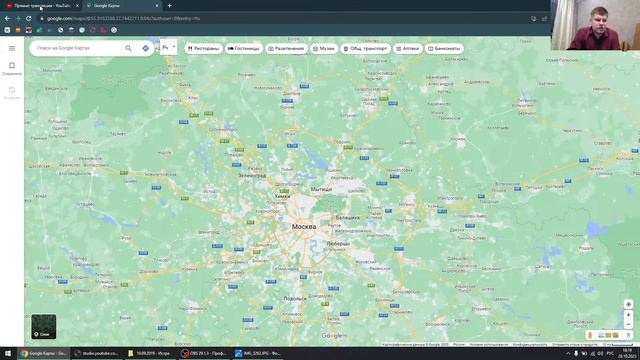This screenshot has height=360, width=640.
Task: Open a new browser tab
Action: tap(169, 6)
